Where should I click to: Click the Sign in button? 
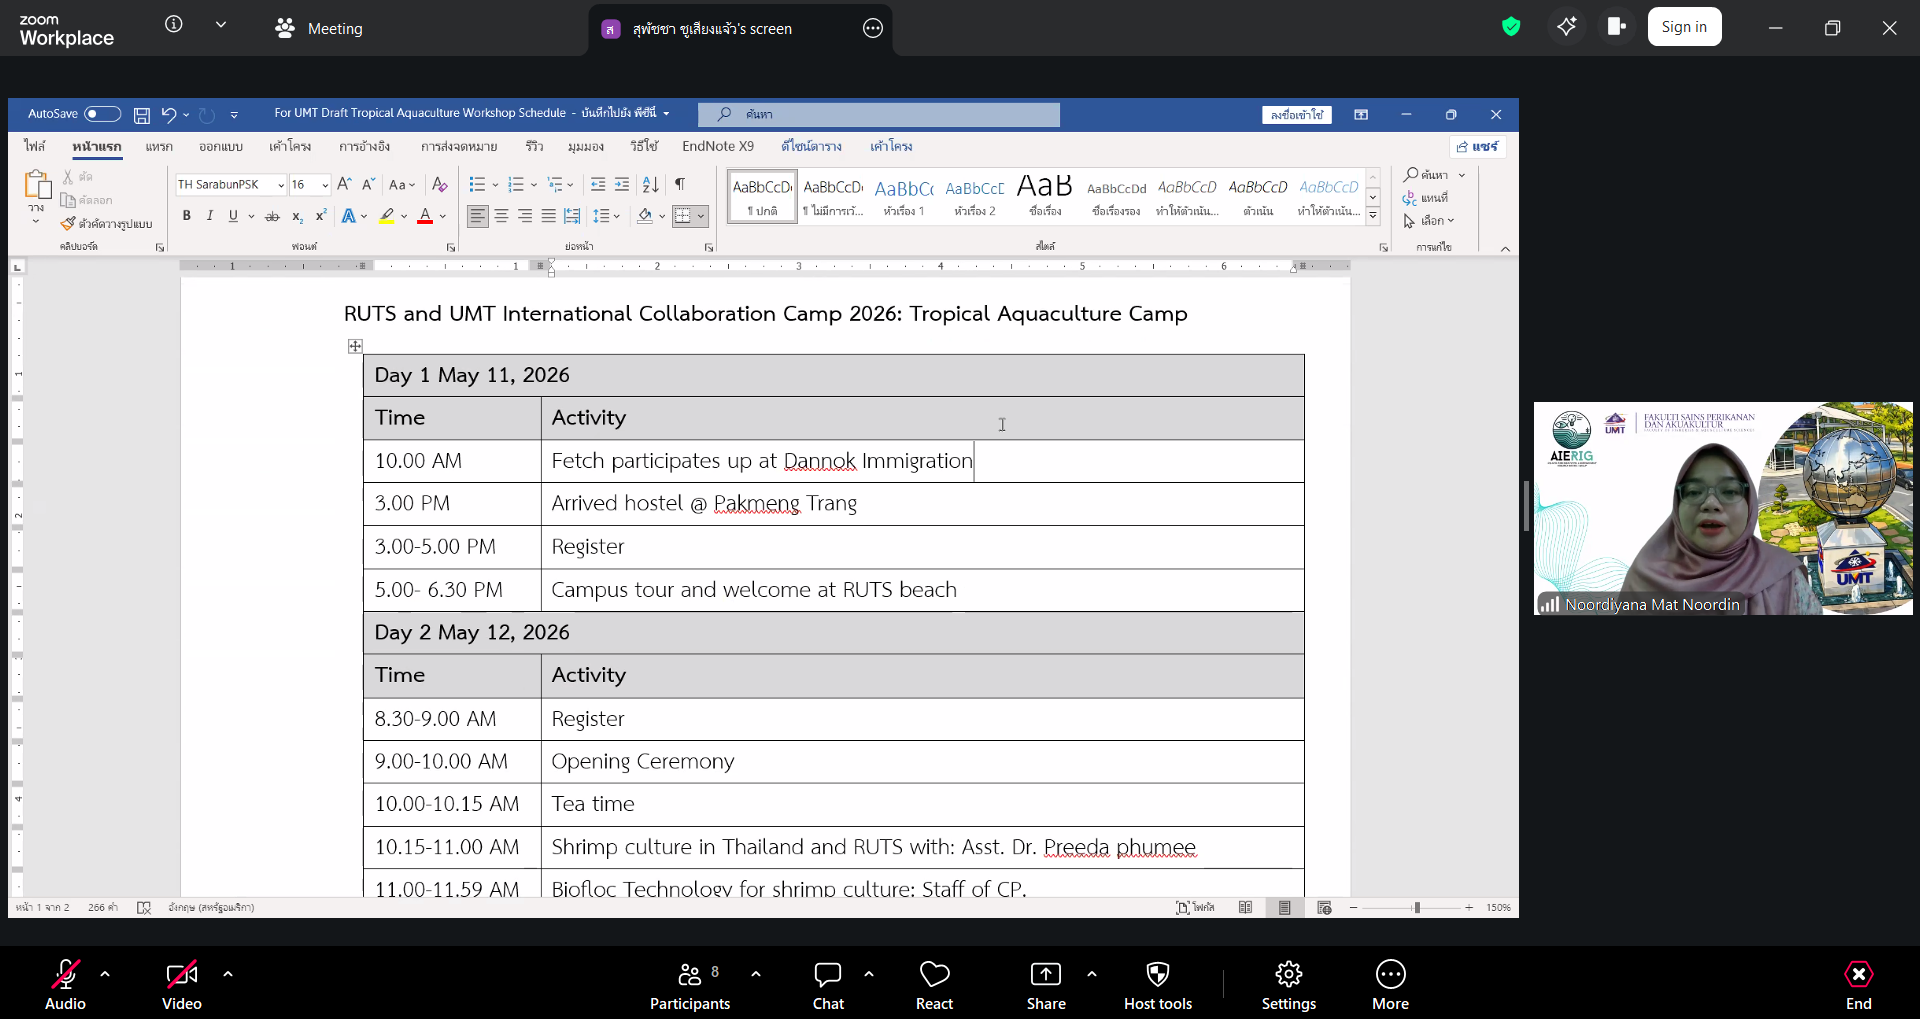click(1684, 27)
